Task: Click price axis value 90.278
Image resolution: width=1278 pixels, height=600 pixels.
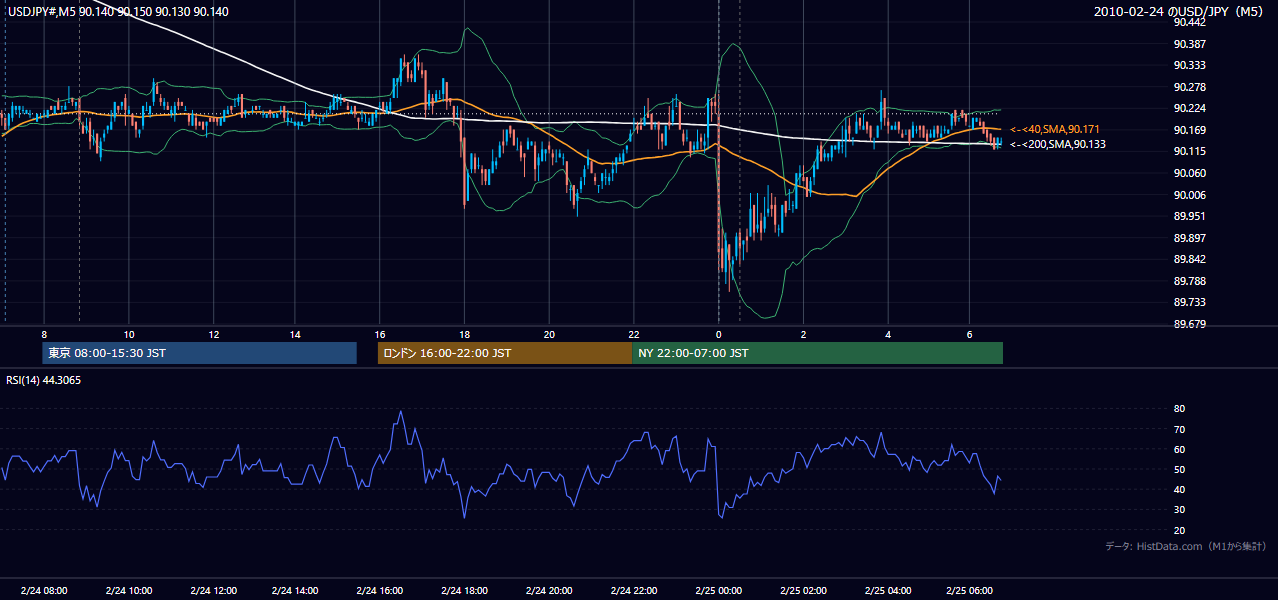Action: pyautogui.click(x=1190, y=87)
